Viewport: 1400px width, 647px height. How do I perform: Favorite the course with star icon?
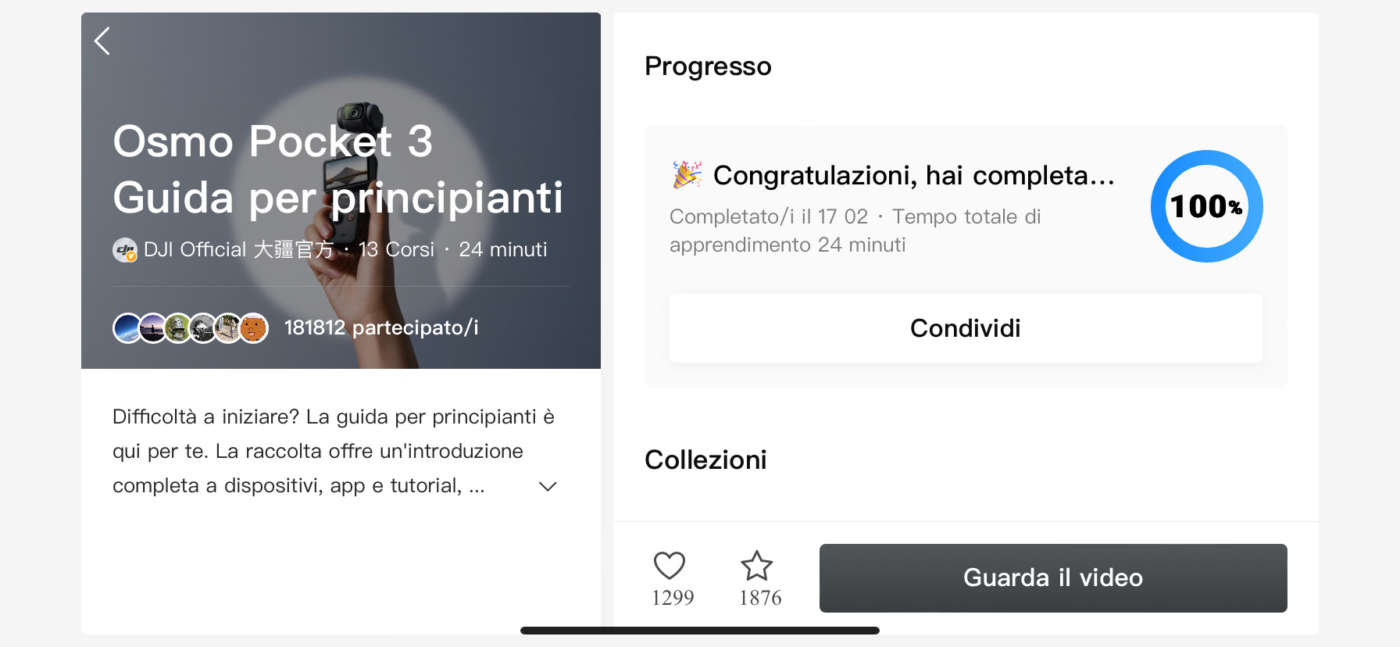click(757, 566)
